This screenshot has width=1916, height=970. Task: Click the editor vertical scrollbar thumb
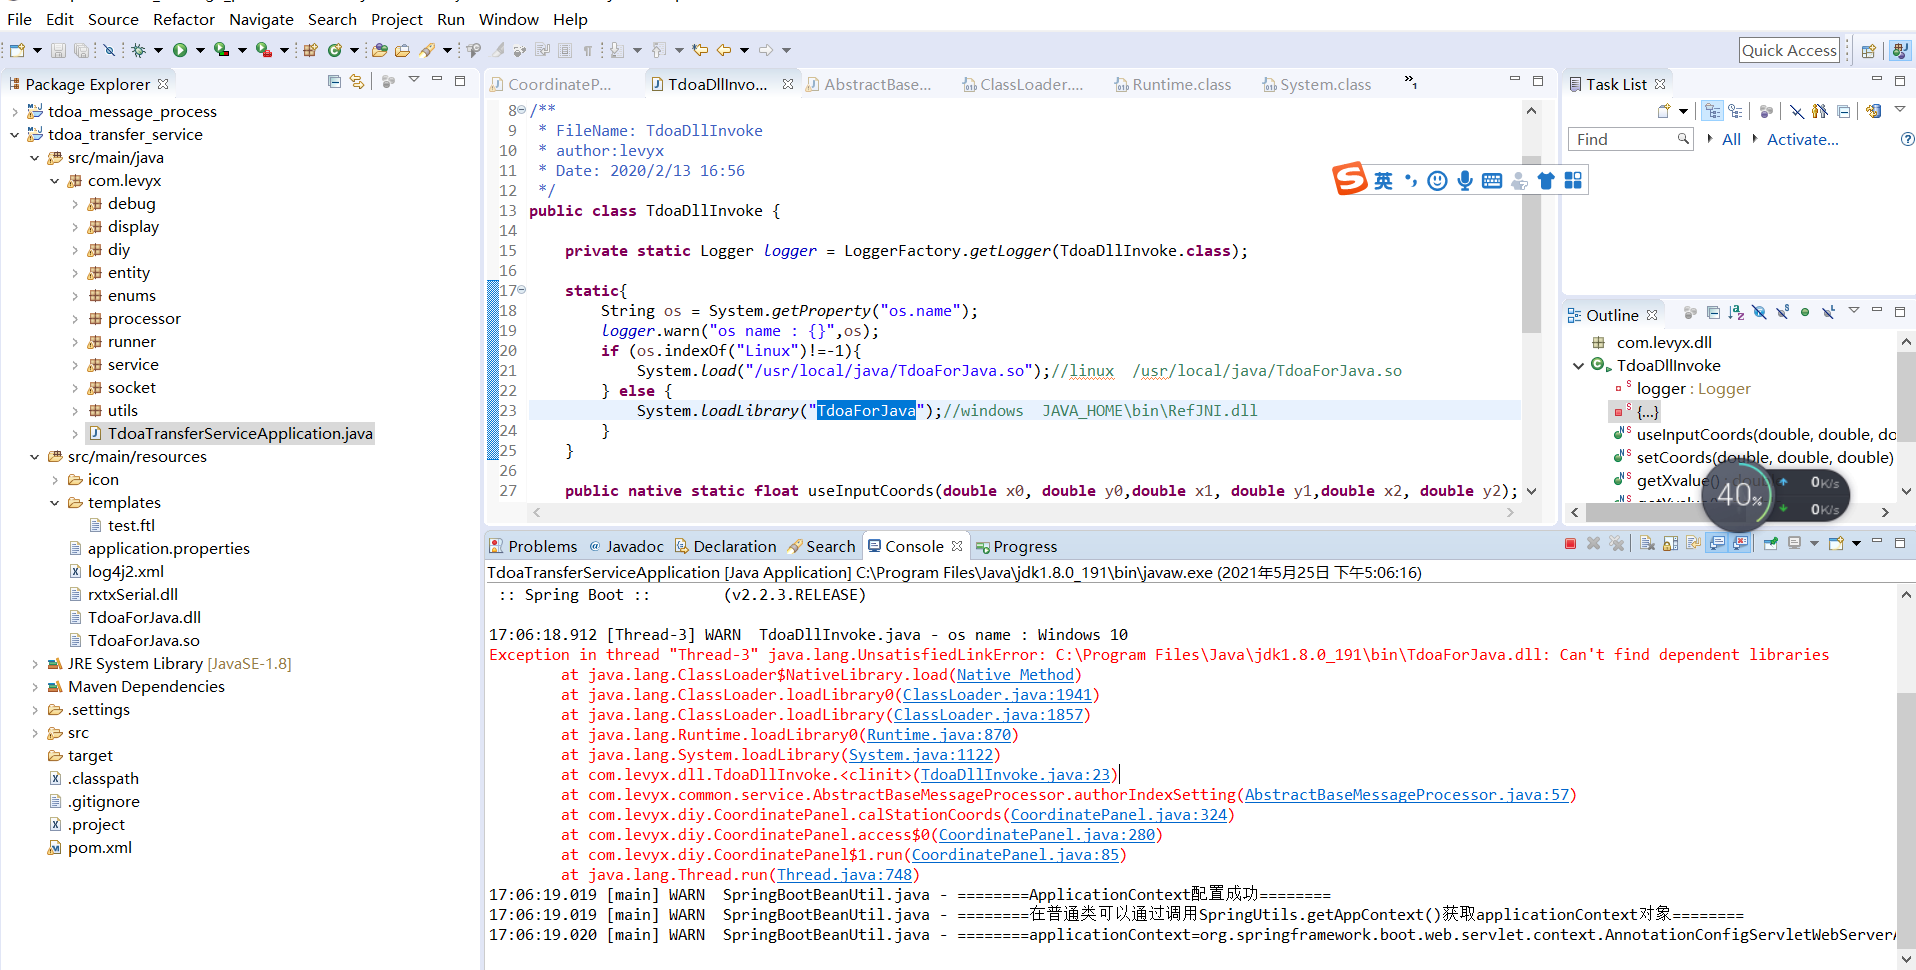[1531, 245]
